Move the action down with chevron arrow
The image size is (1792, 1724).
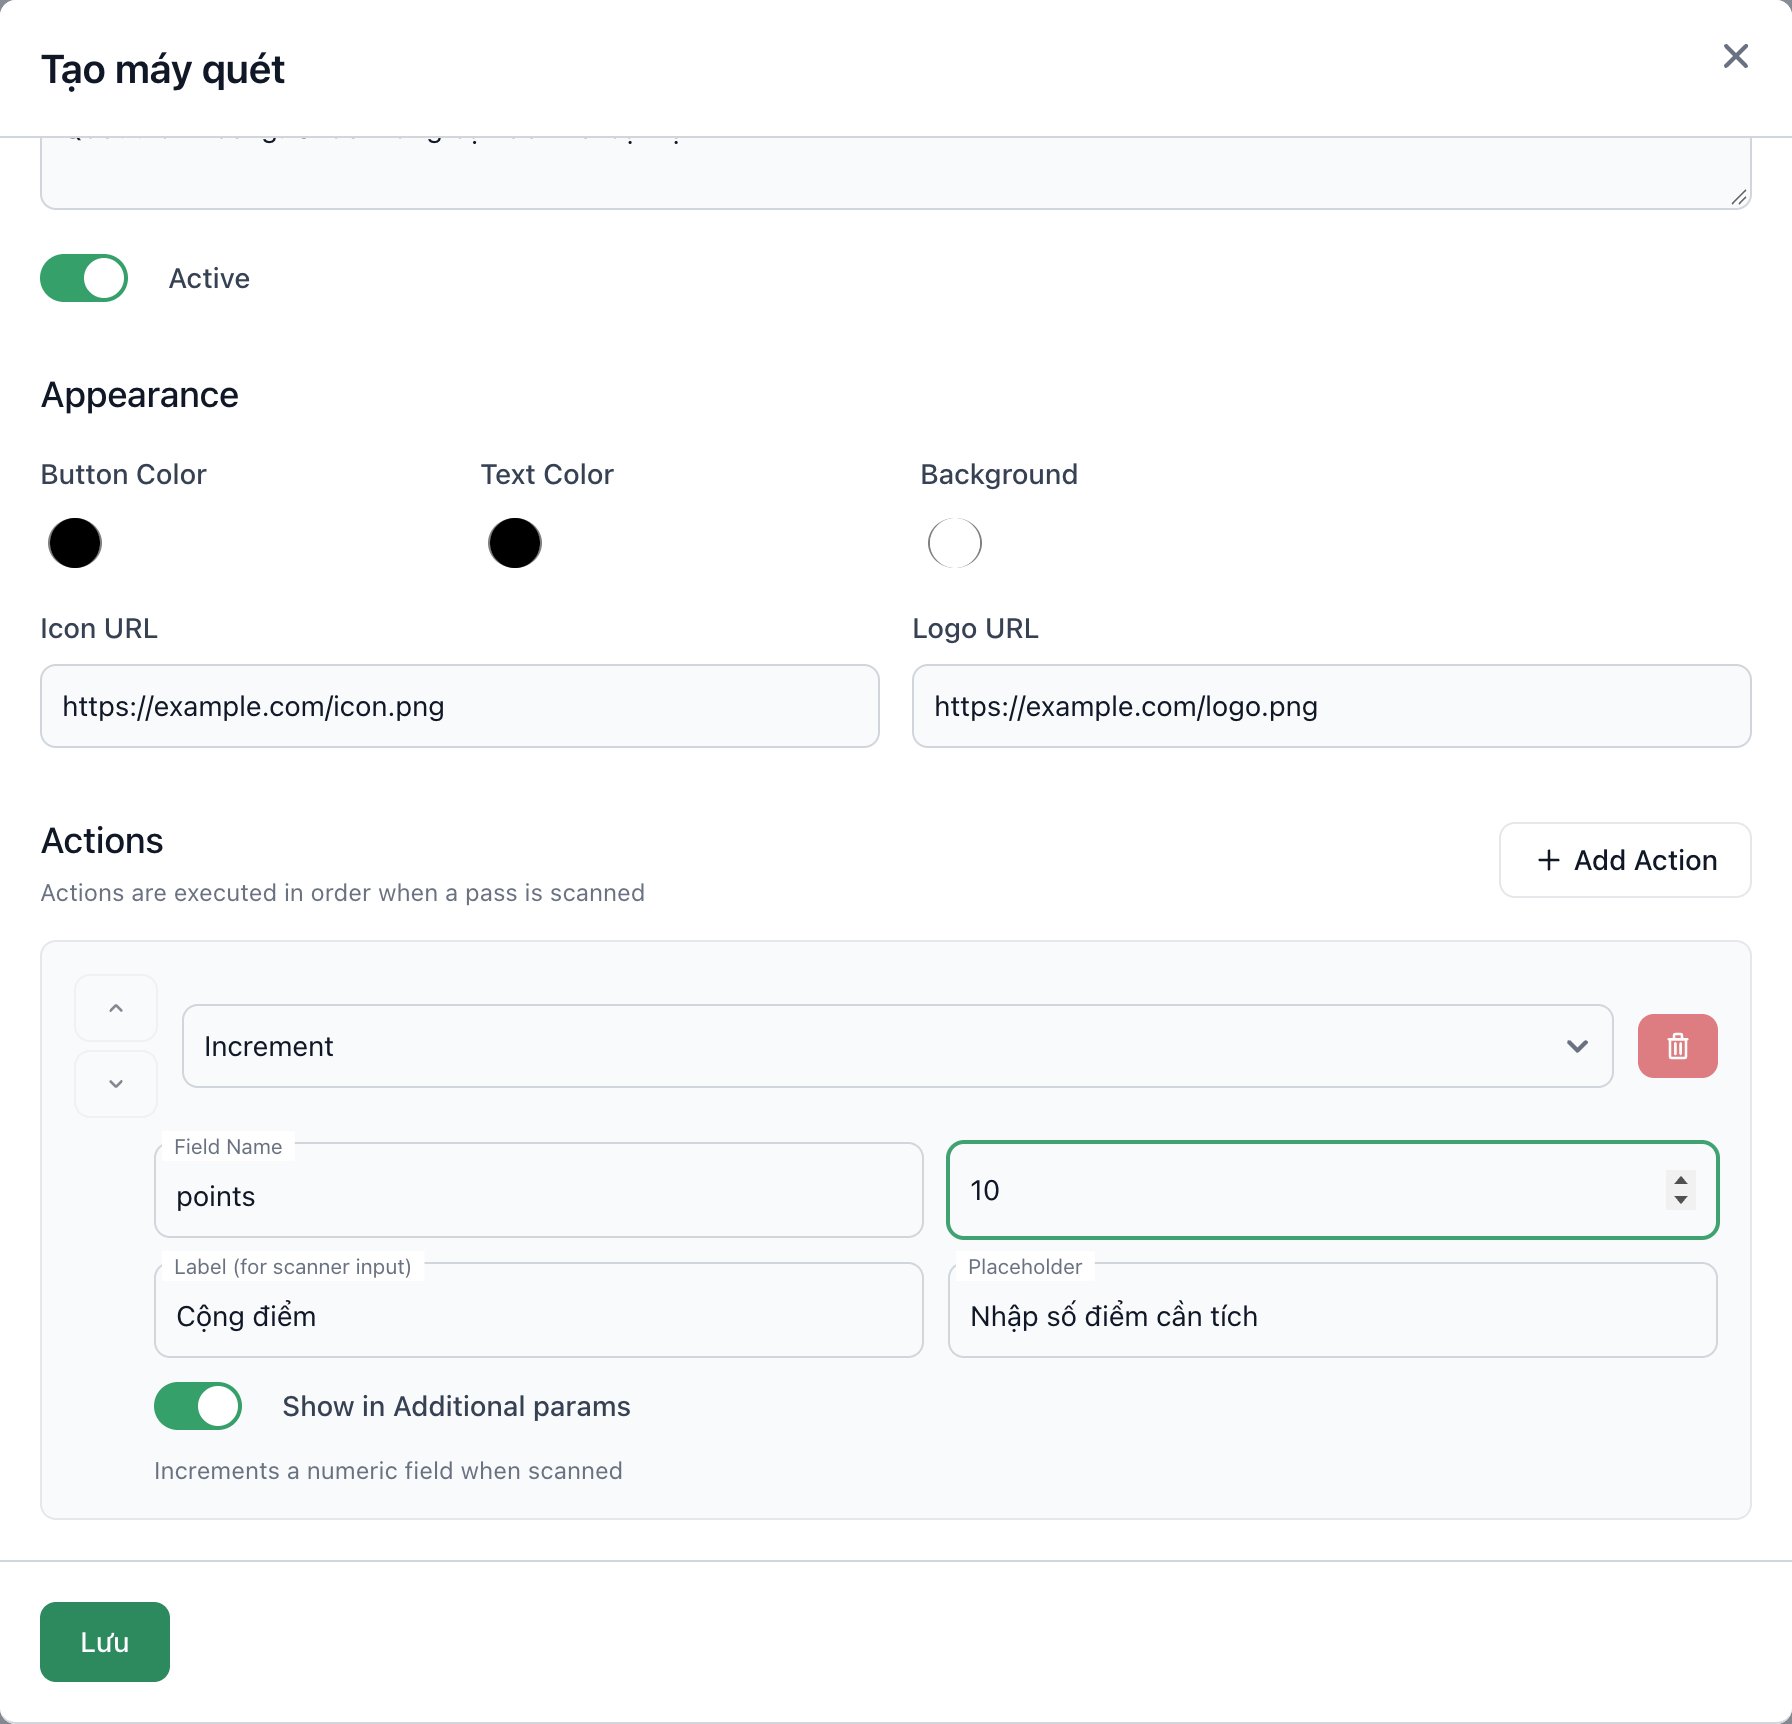click(116, 1084)
